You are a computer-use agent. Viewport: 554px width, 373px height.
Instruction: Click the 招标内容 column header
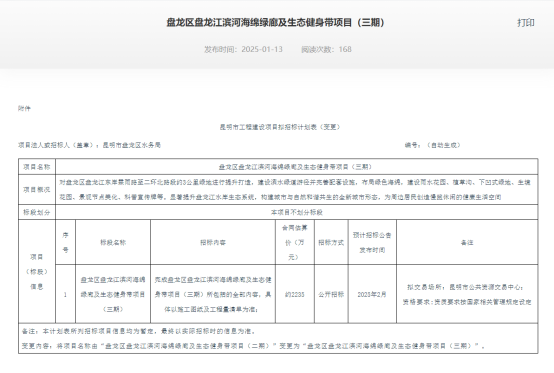pyautogui.click(x=213, y=242)
